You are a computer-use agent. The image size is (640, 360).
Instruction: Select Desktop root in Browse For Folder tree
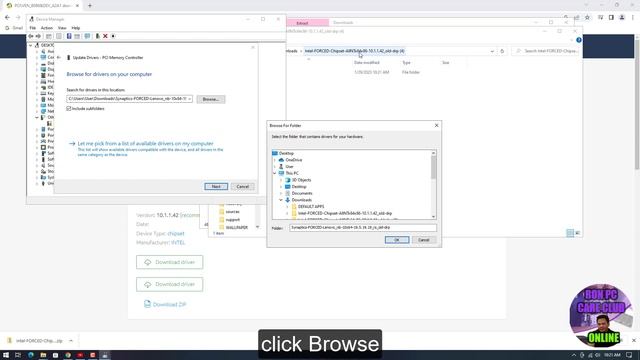(286, 153)
